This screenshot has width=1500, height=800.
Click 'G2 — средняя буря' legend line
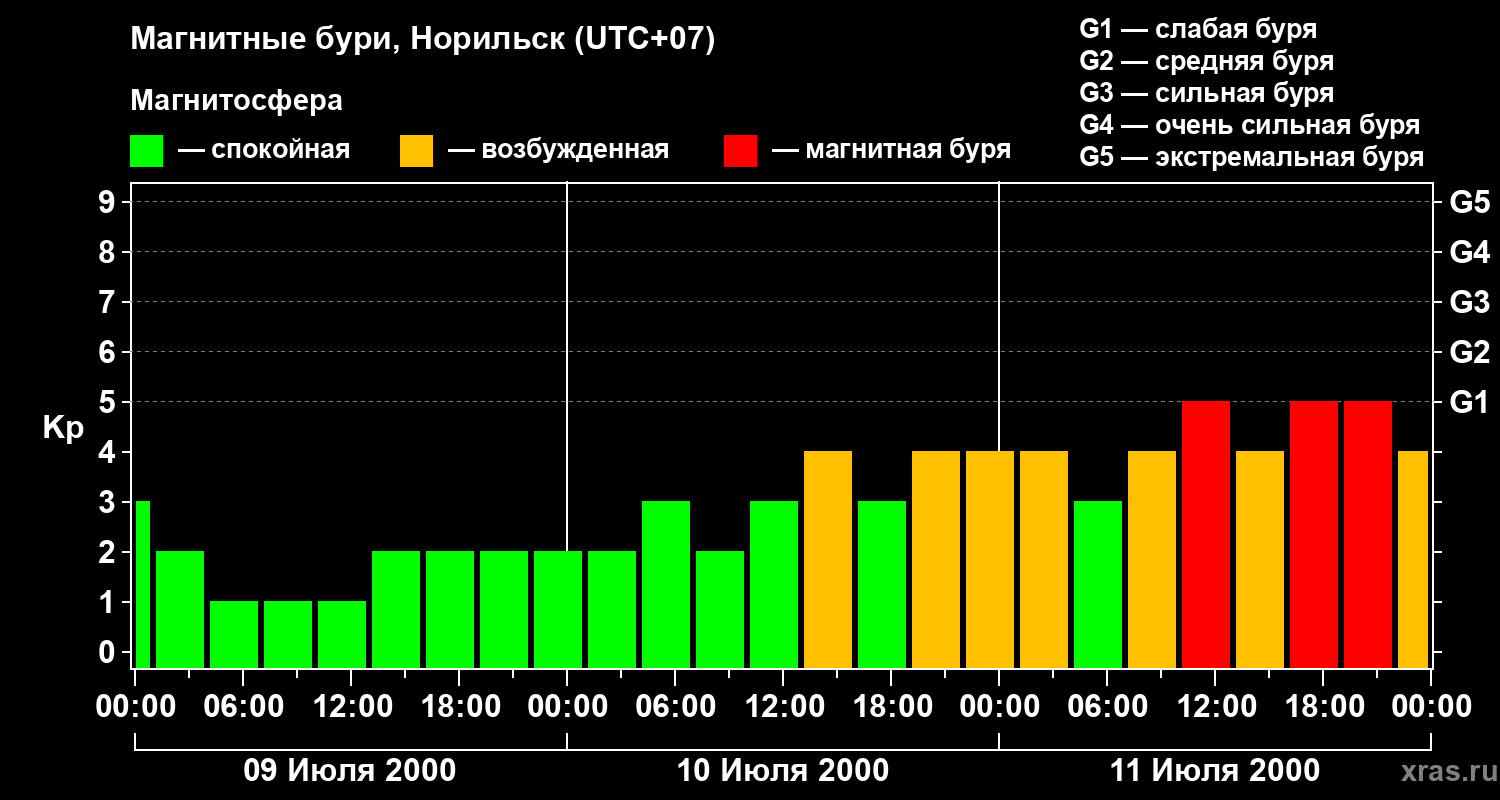(1207, 61)
